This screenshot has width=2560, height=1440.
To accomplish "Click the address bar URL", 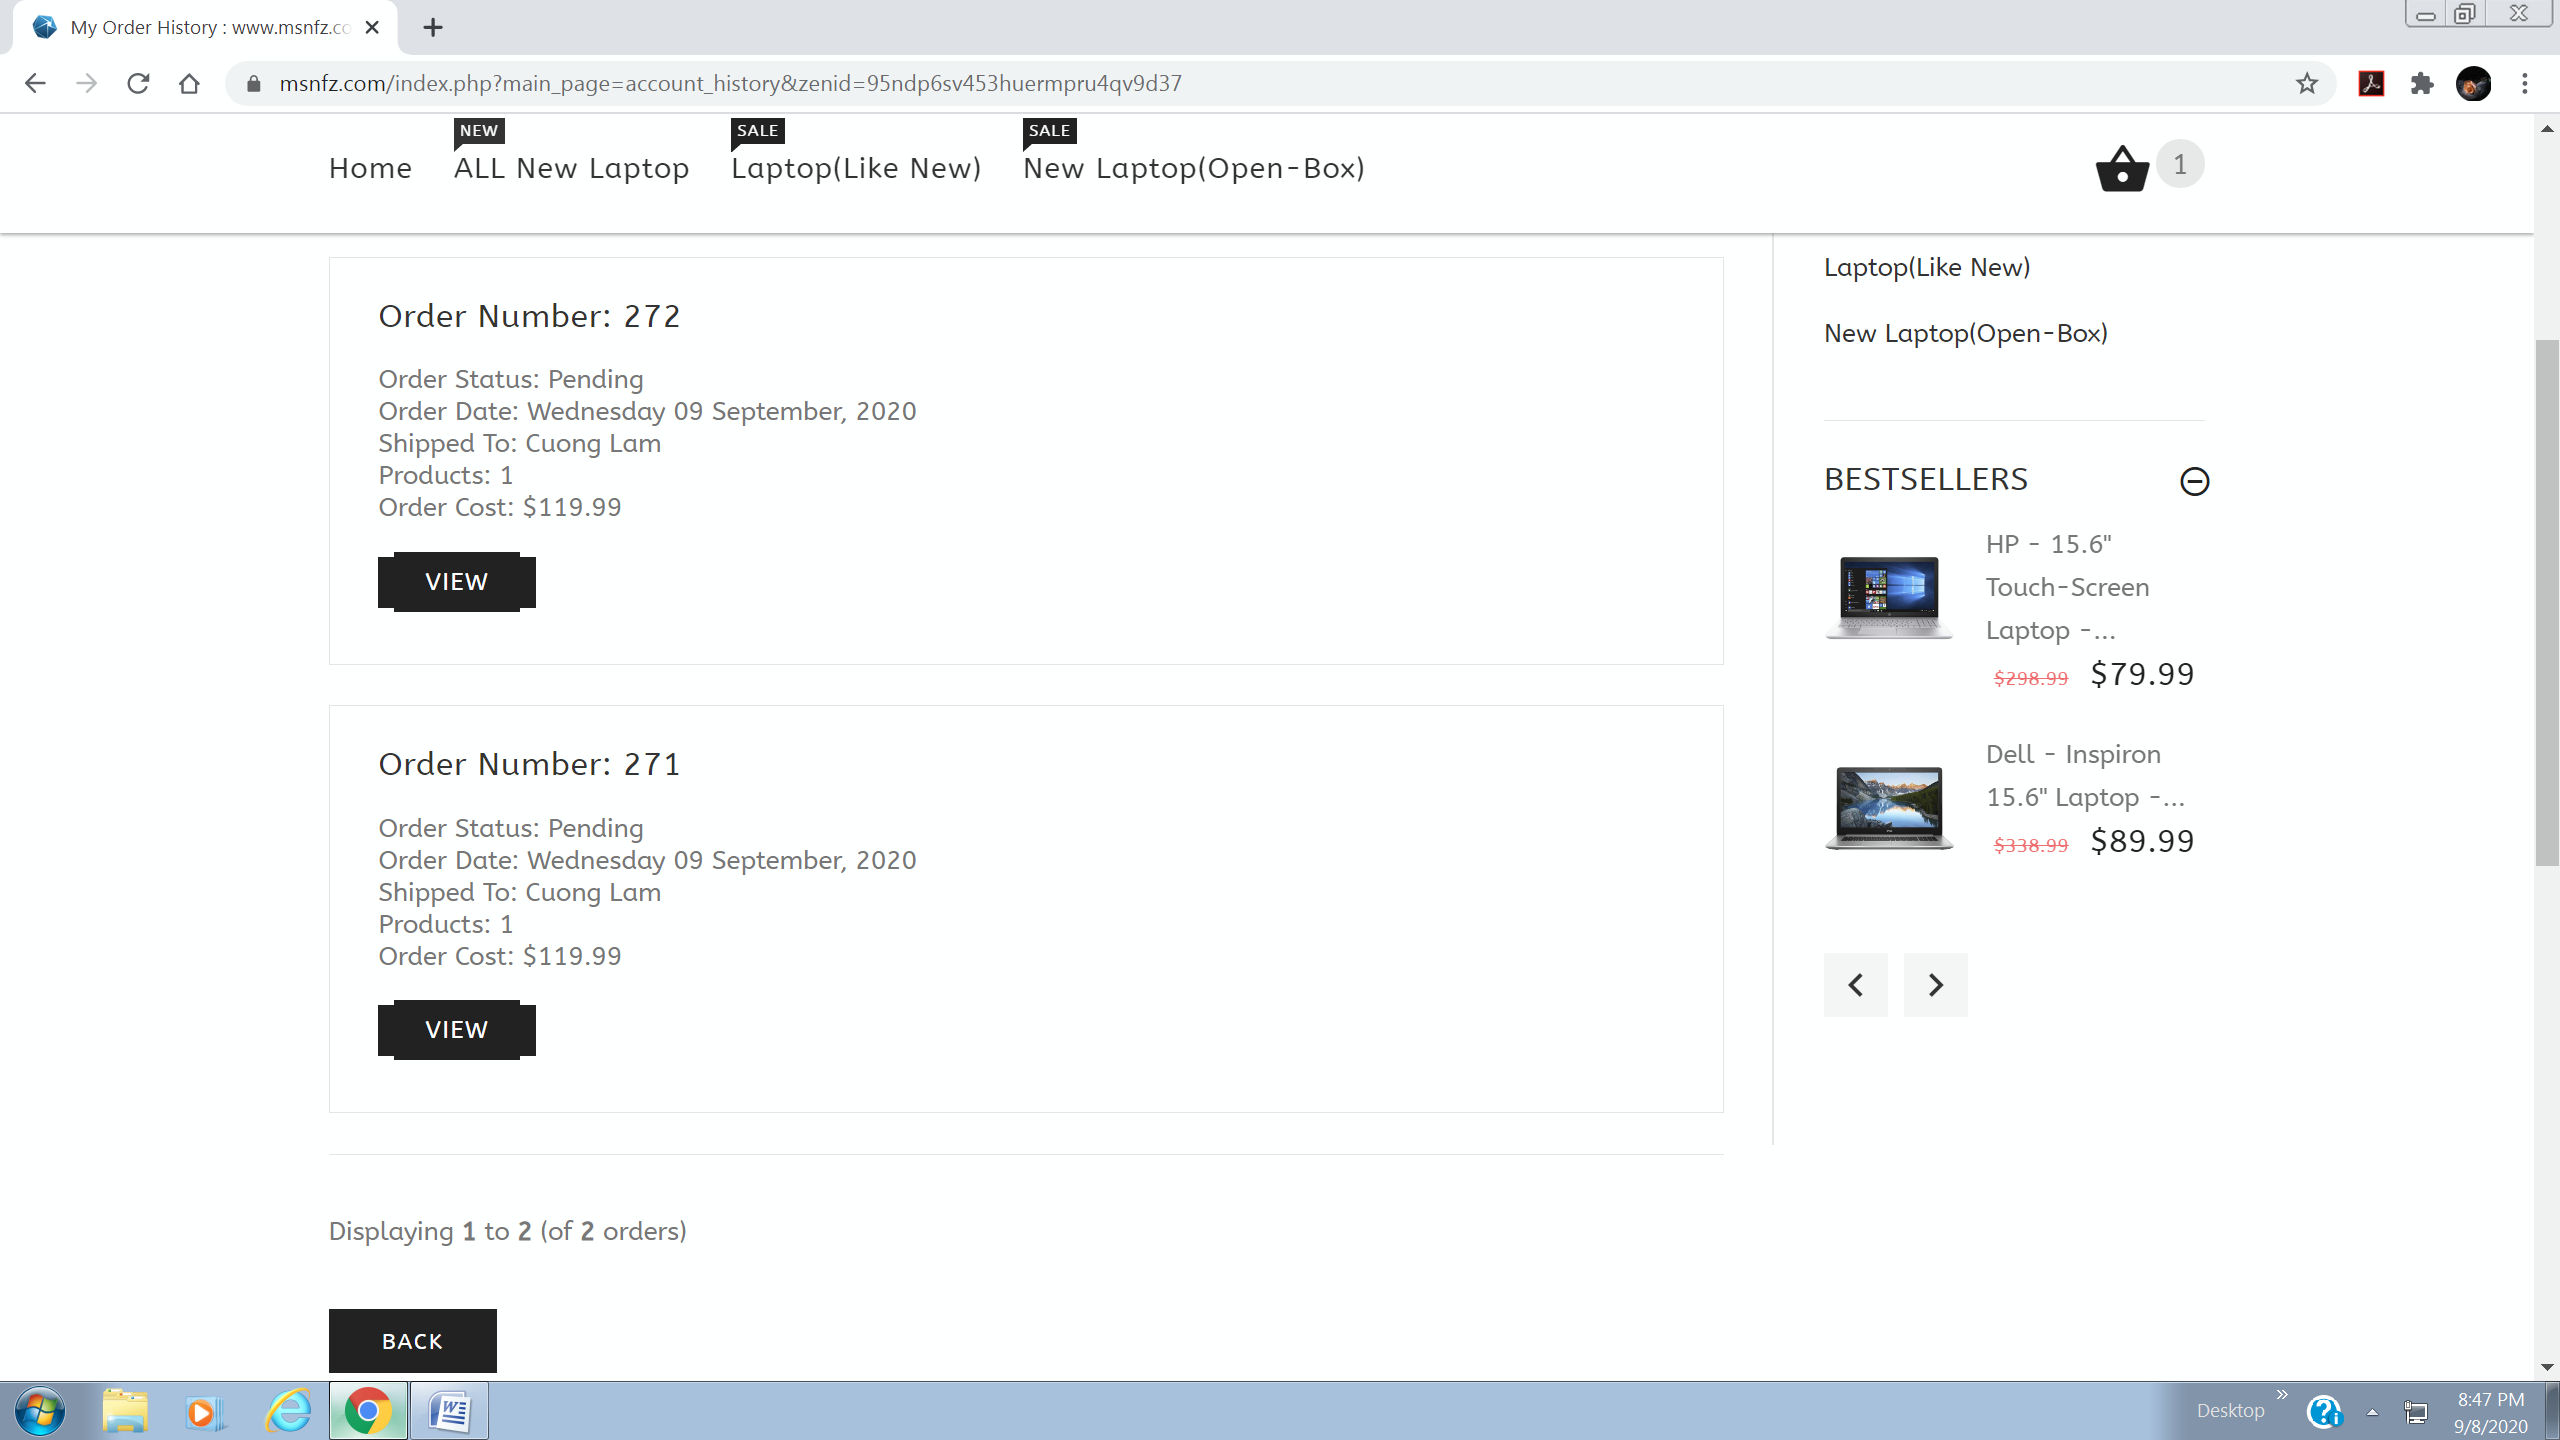I will click(x=730, y=83).
